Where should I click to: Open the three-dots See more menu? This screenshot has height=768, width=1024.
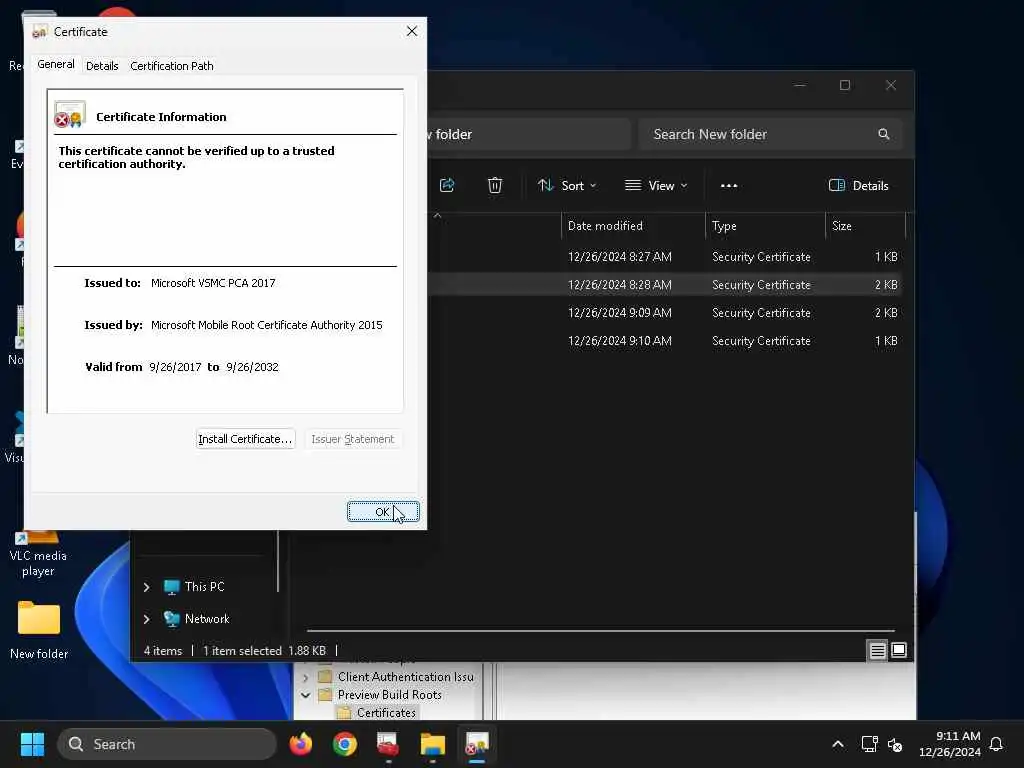[729, 185]
